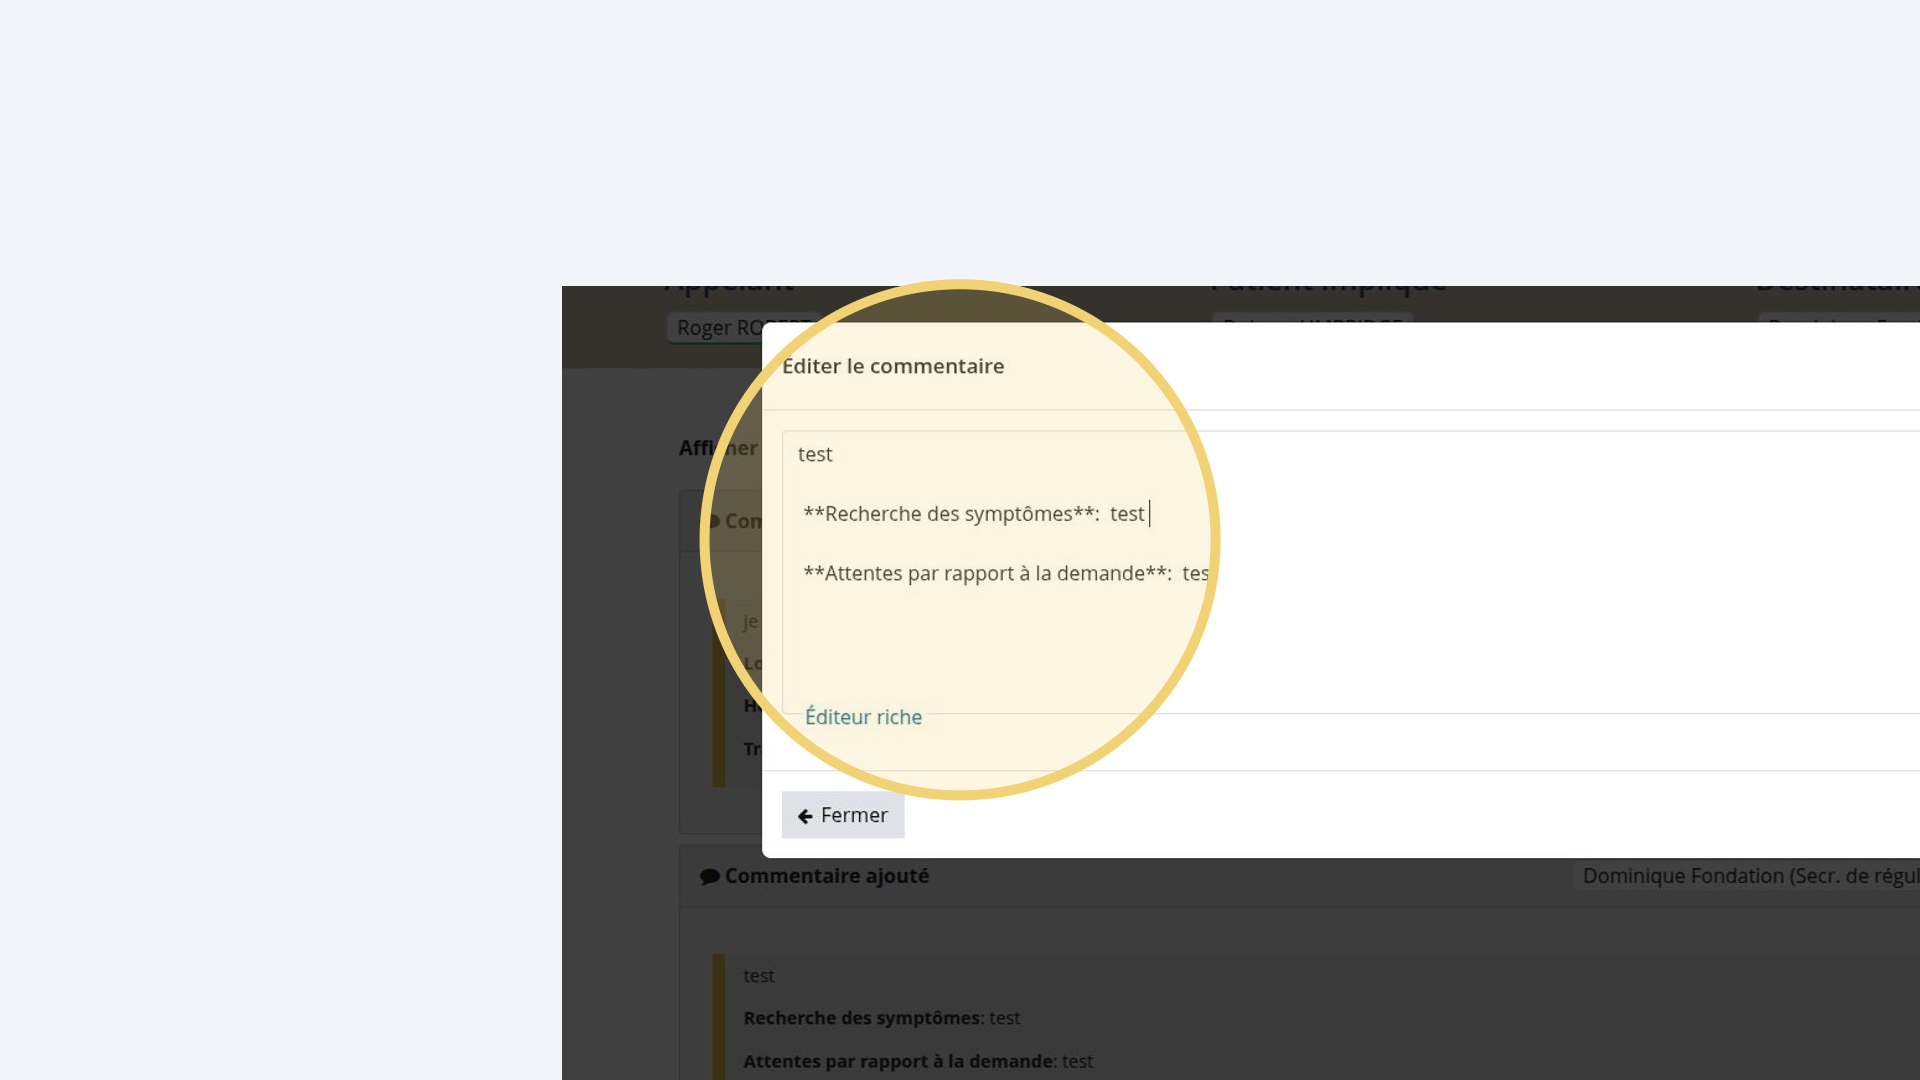Click the 'Editer le commentaire' dialog title

[893, 366]
